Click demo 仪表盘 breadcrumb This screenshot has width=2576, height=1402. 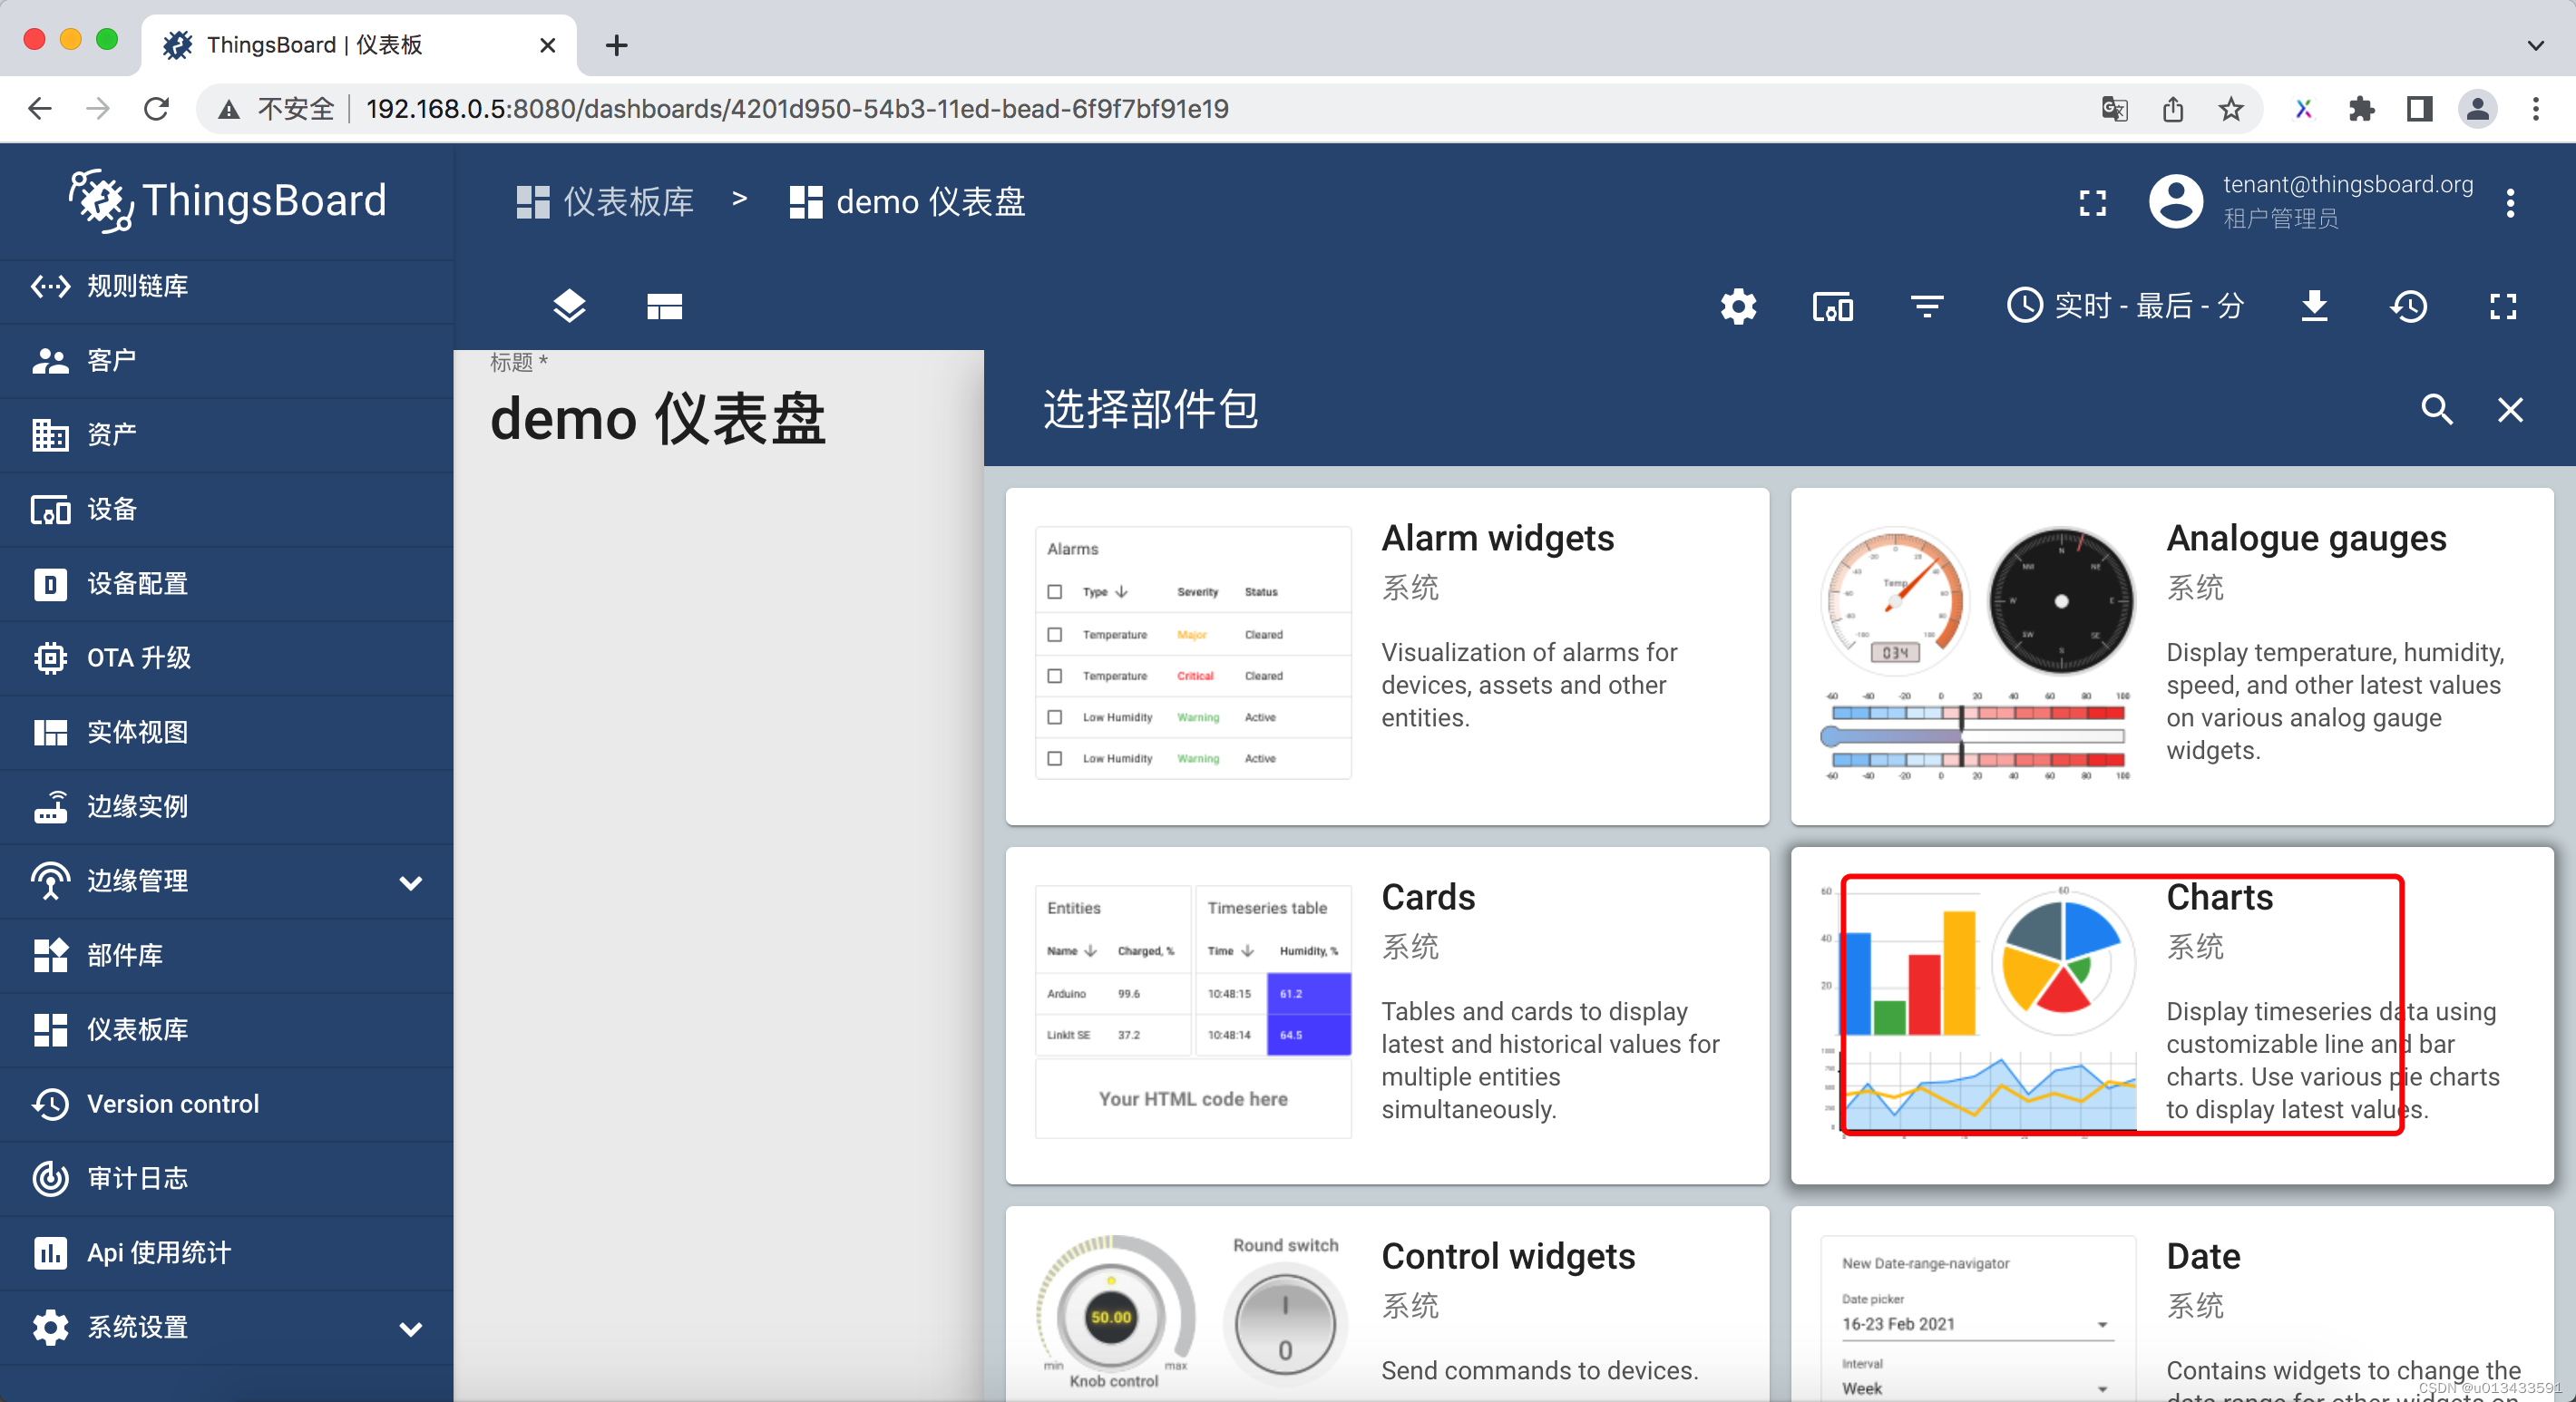[907, 202]
